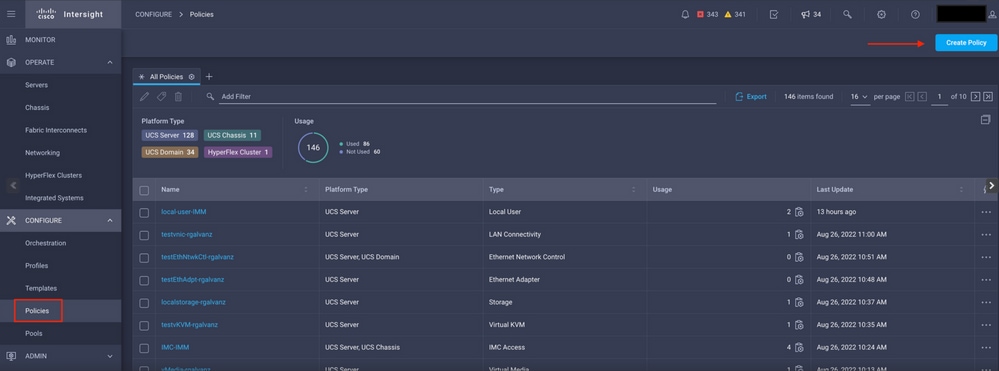The height and width of the screenshot is (371, 999).
Task: Select the All Policies tab
Action: tap(166, 76)
